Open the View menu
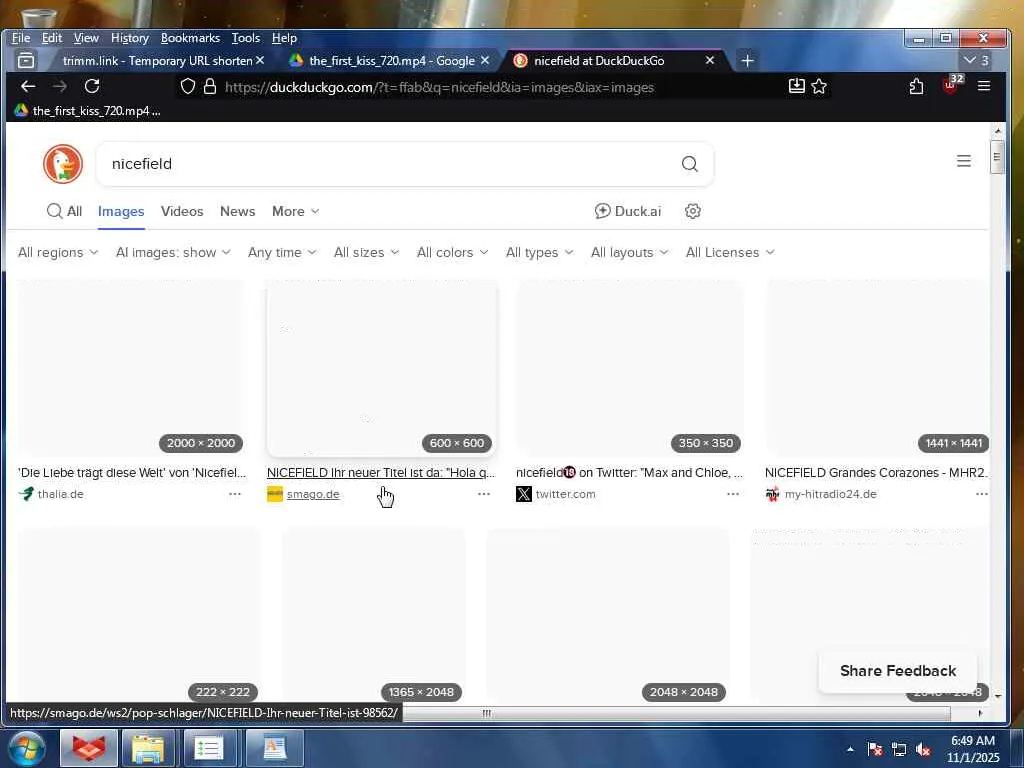The width and height of the screenshot is (1024, 768). pyautogui.click(x=86, y=38)
